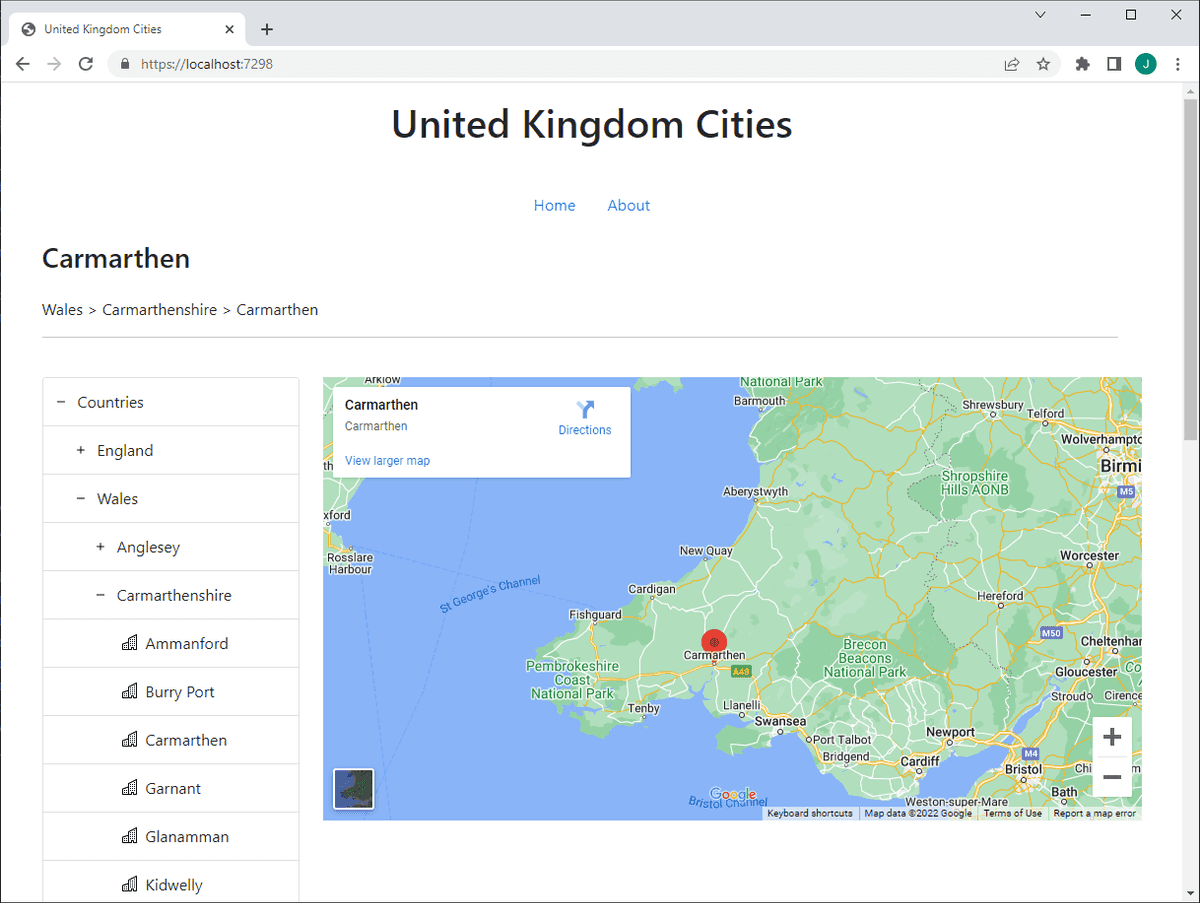Screen dimensions: 1200x903
Task: Expand the Anglesey tree node
Action: click(99, 547)
